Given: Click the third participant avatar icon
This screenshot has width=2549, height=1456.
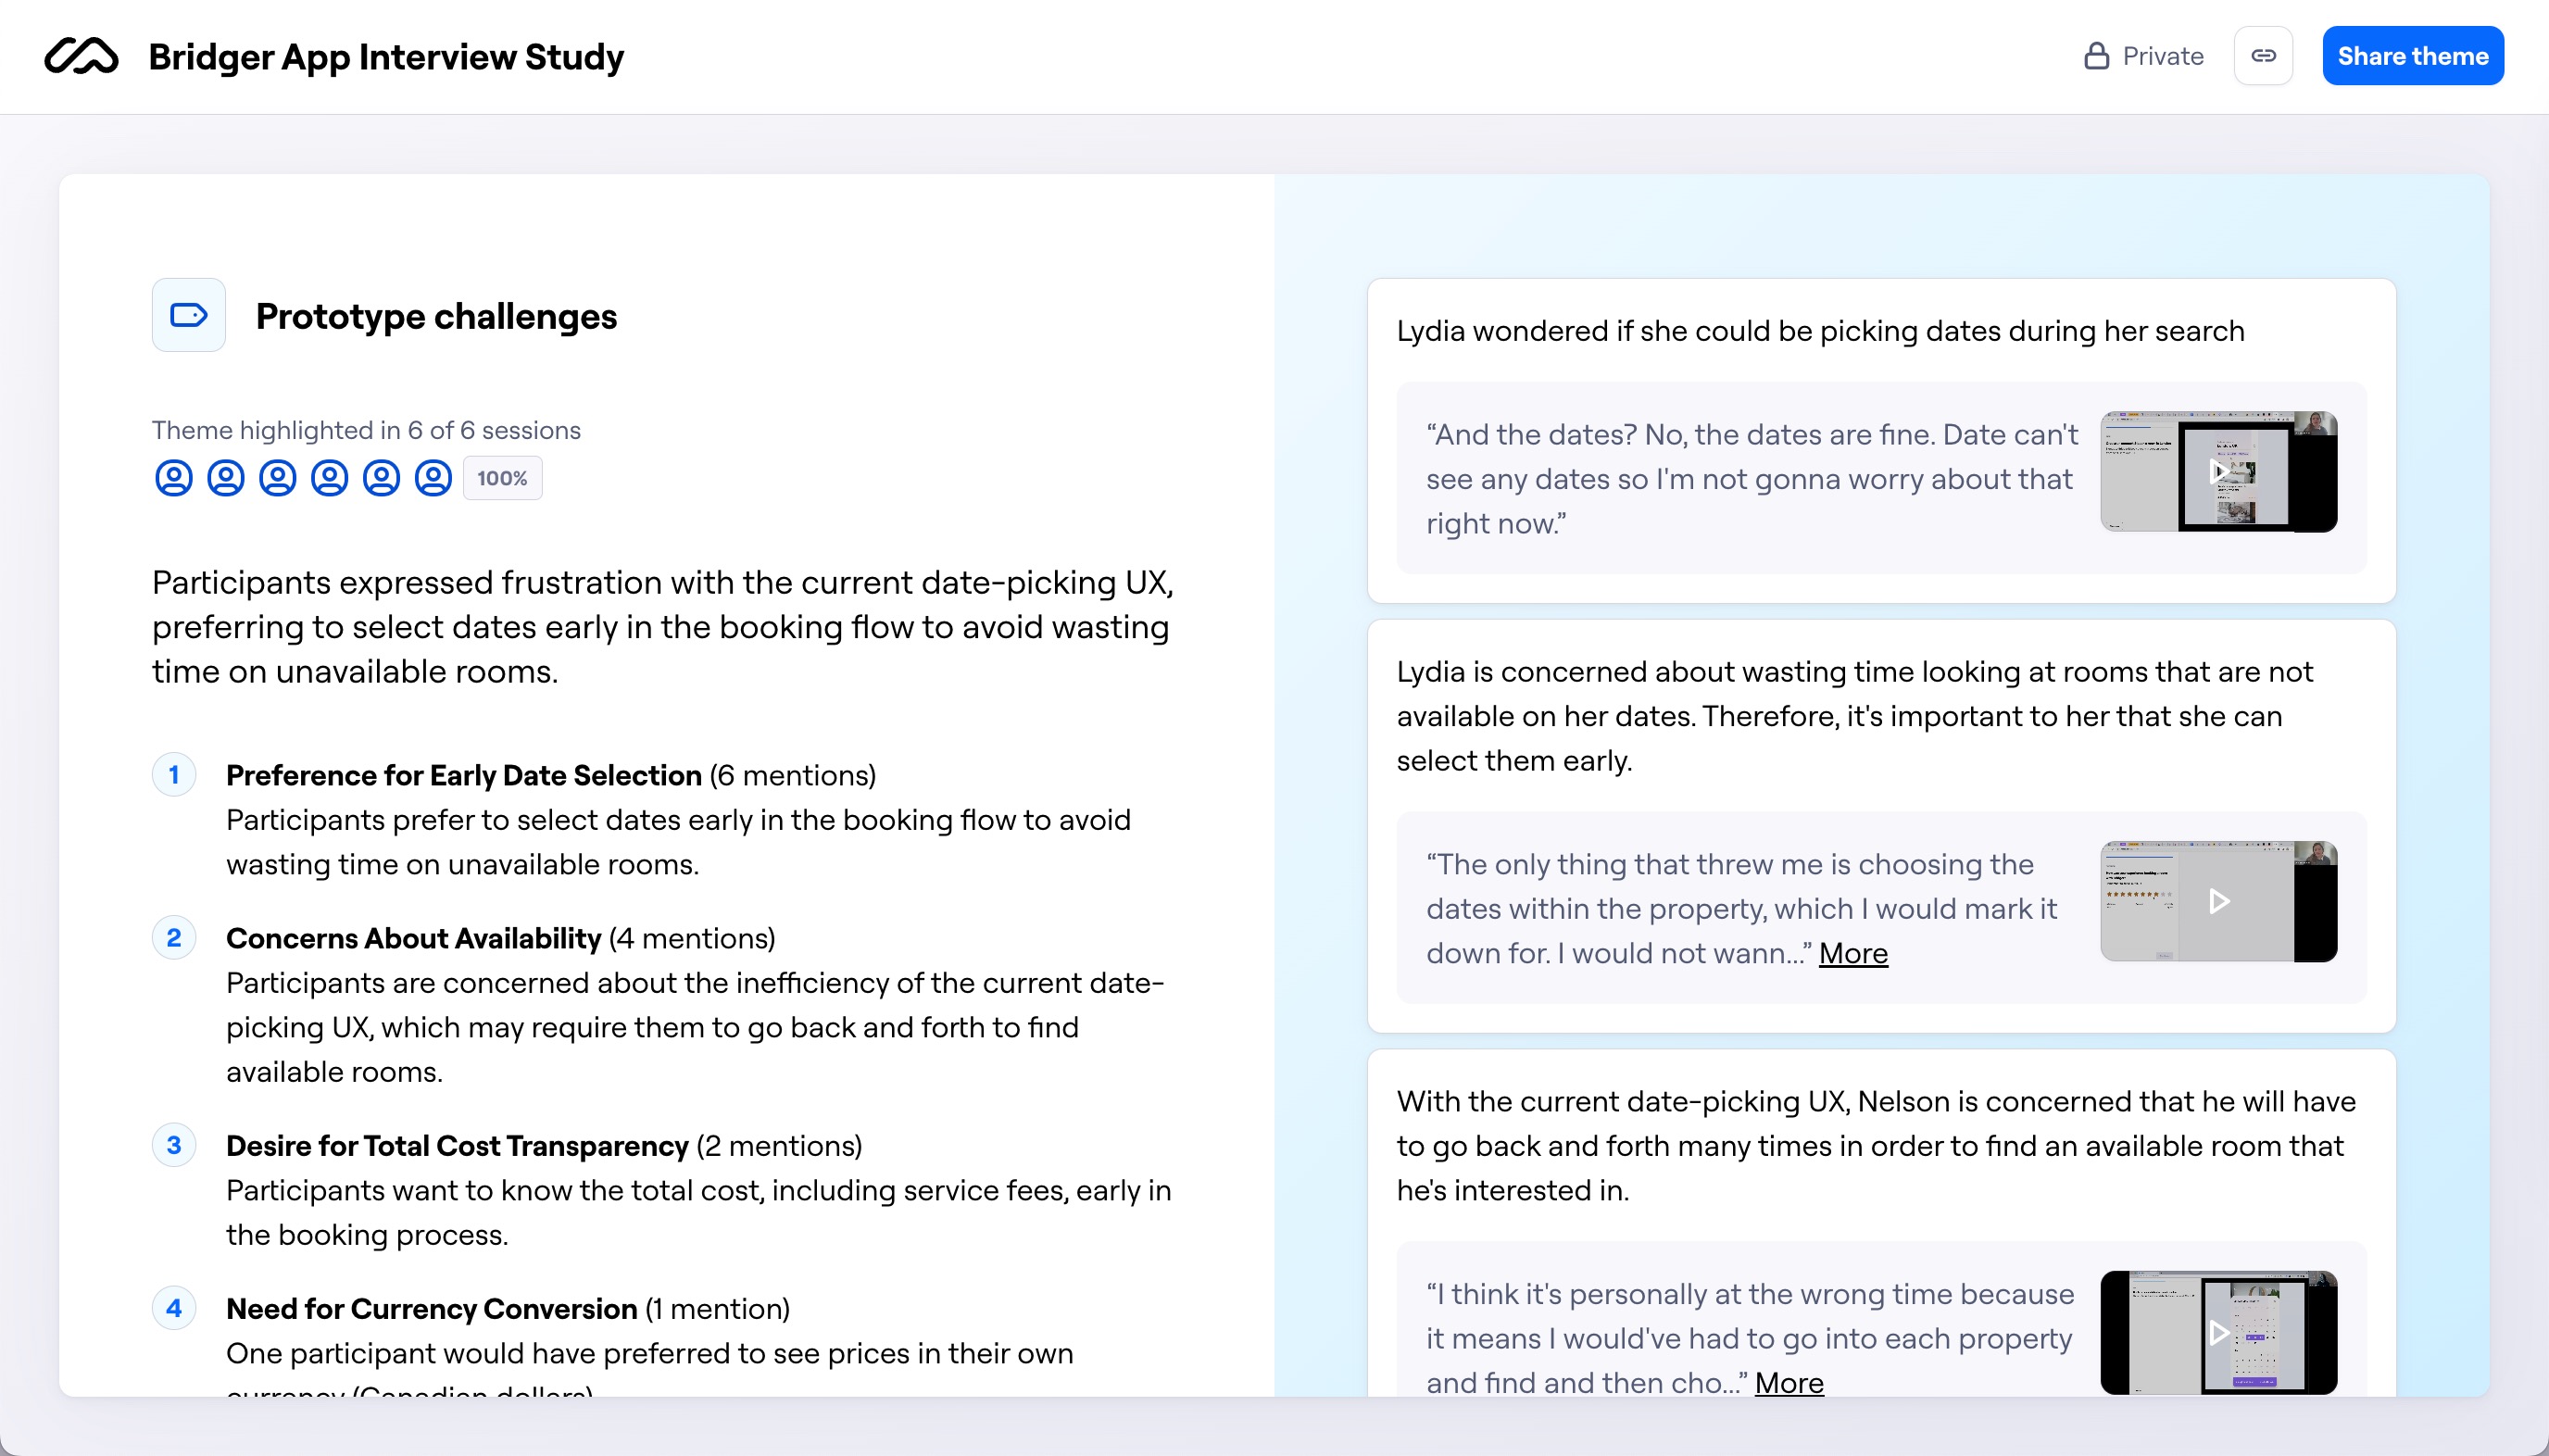Looking at the screenshot, I should click(278, 478).
